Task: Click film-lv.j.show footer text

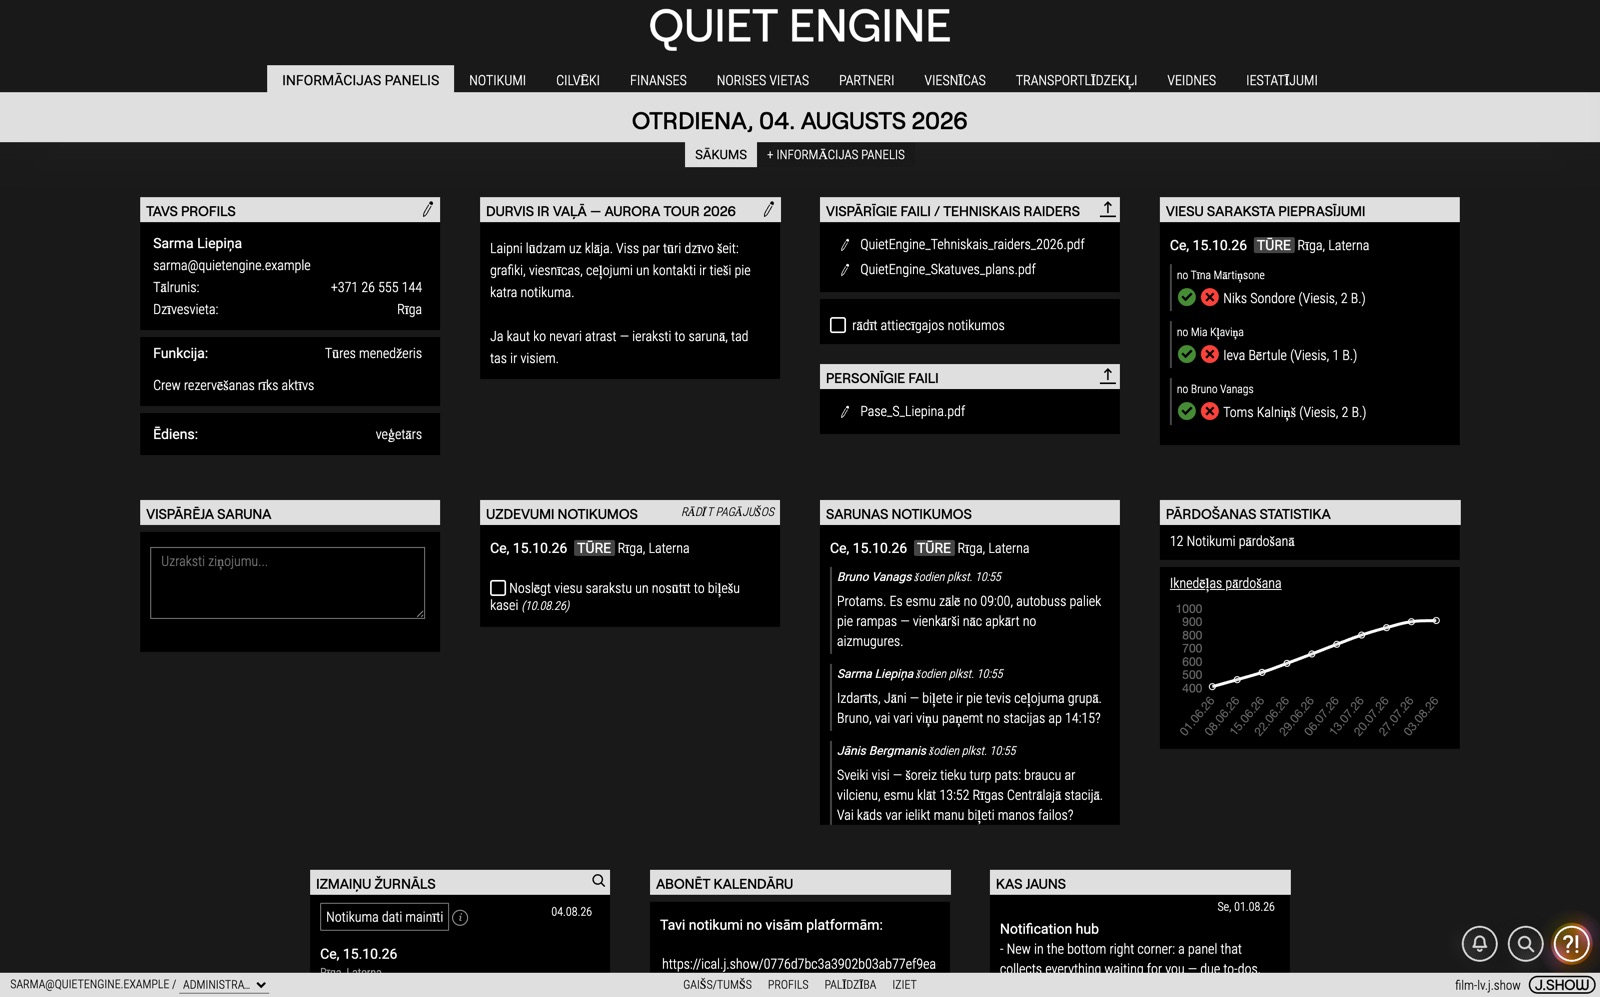Action: coord(1487,985)
